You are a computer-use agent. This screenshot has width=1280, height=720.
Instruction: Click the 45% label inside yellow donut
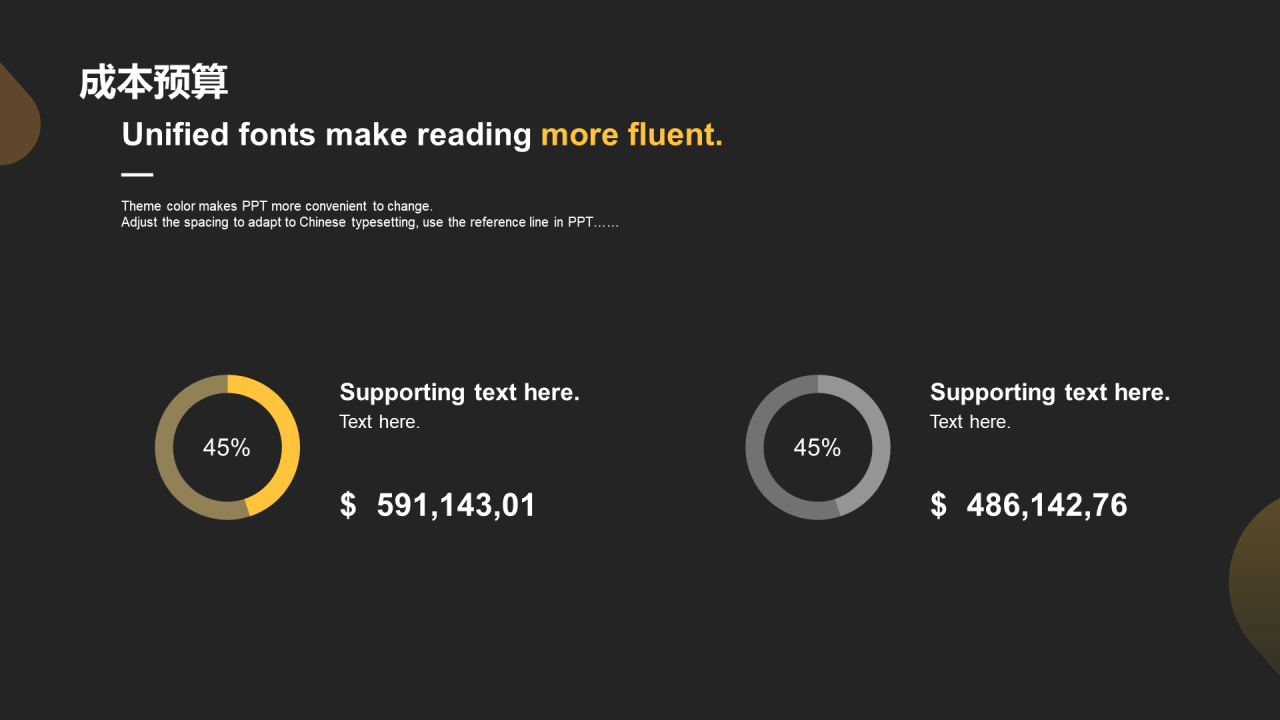tap(227, 448)
